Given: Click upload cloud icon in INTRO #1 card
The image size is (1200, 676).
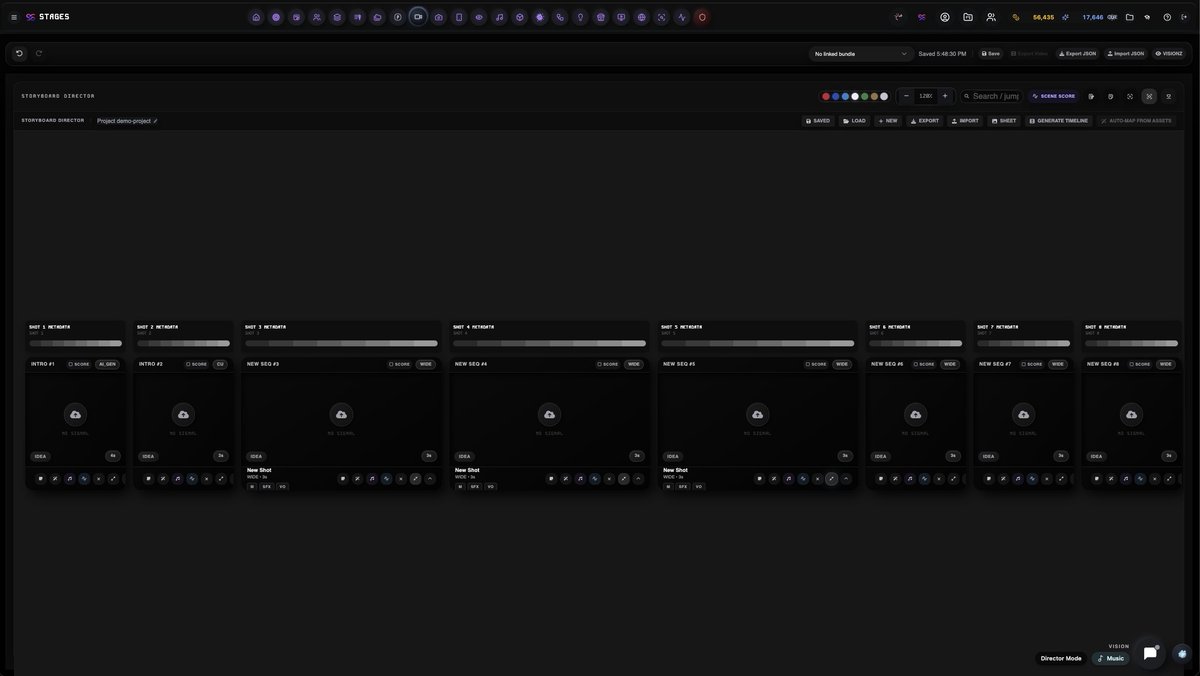Looking at the screenshot, I should coord(75,414).
